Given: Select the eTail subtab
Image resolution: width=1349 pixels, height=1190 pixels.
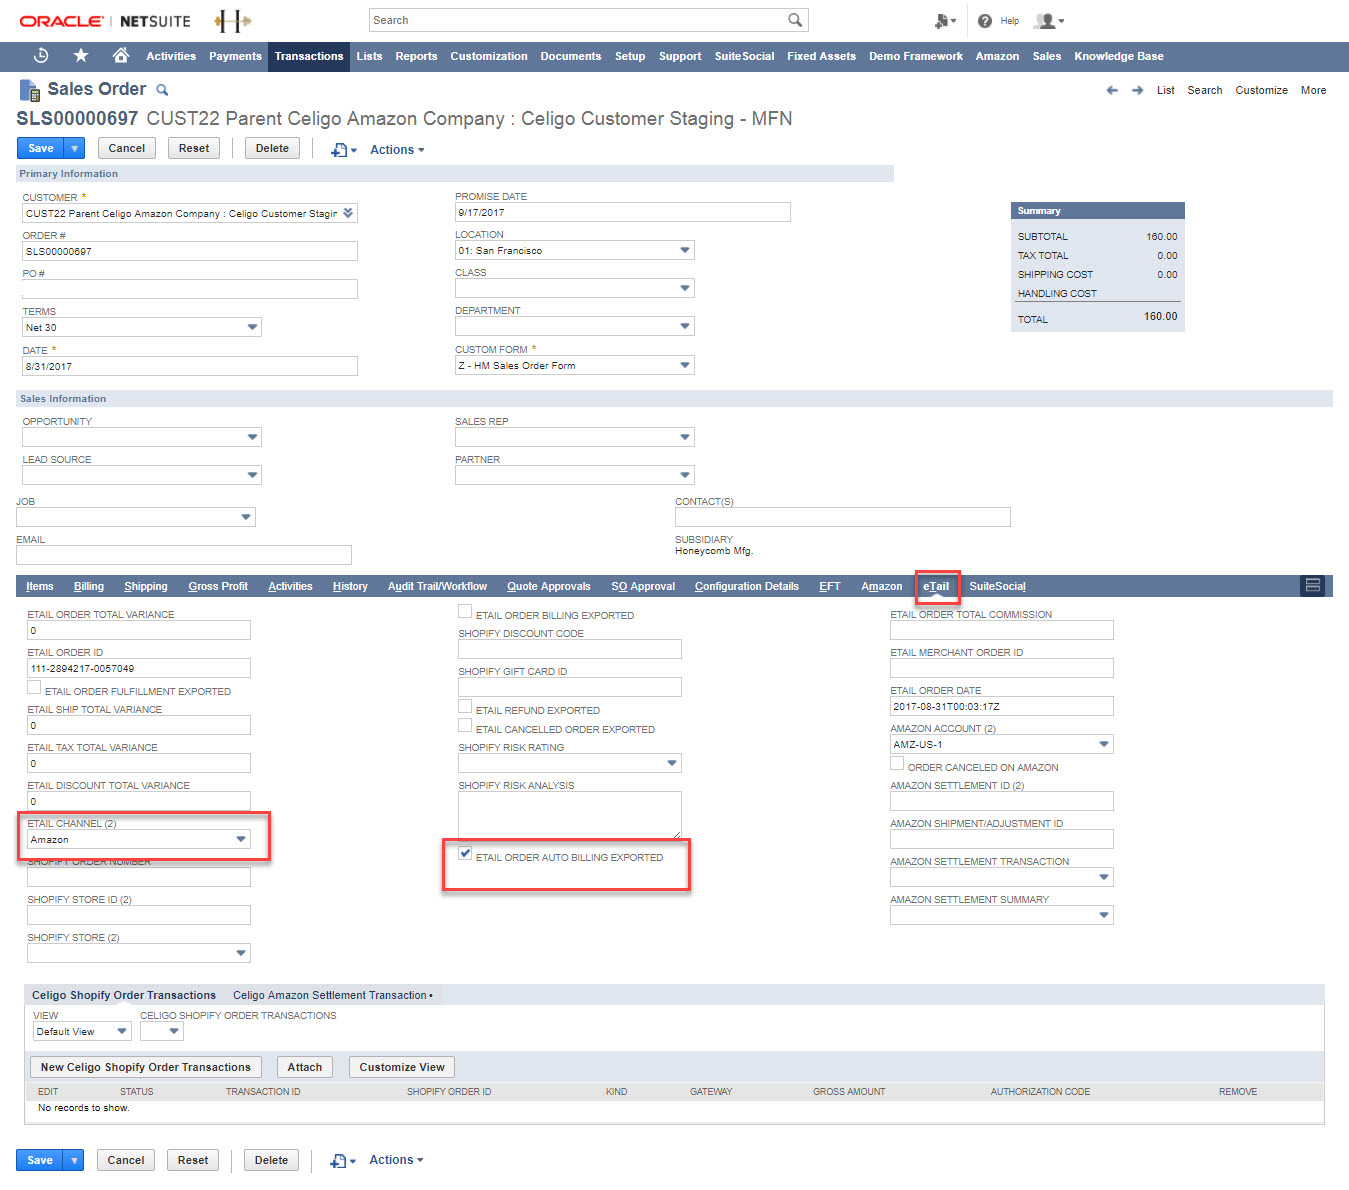Looking at the screenshot, I should tap(936, 586).
